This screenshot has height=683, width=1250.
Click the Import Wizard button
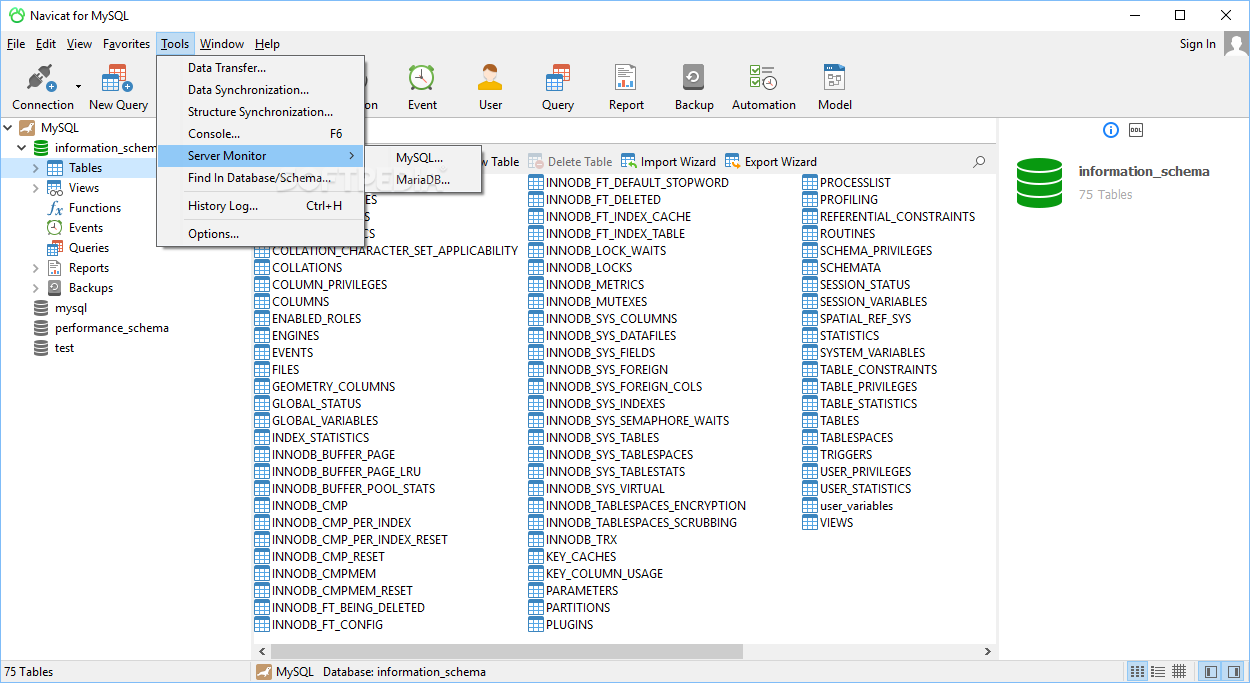pyautogui.click(x=668, y=161)
